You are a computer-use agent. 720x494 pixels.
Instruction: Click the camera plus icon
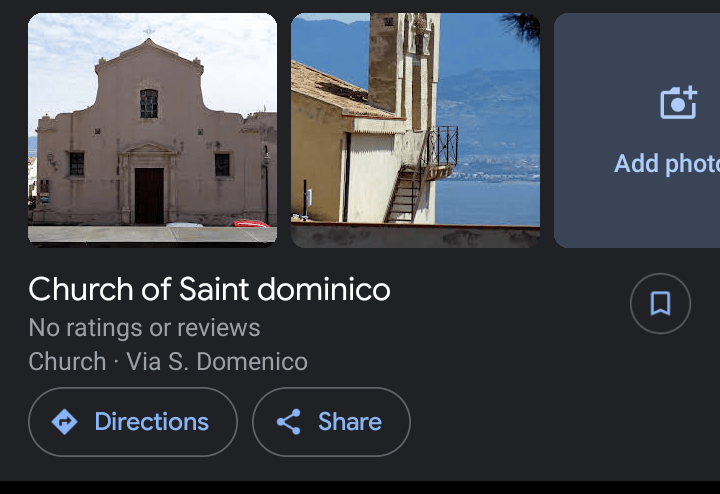click(x=678, y=103)
